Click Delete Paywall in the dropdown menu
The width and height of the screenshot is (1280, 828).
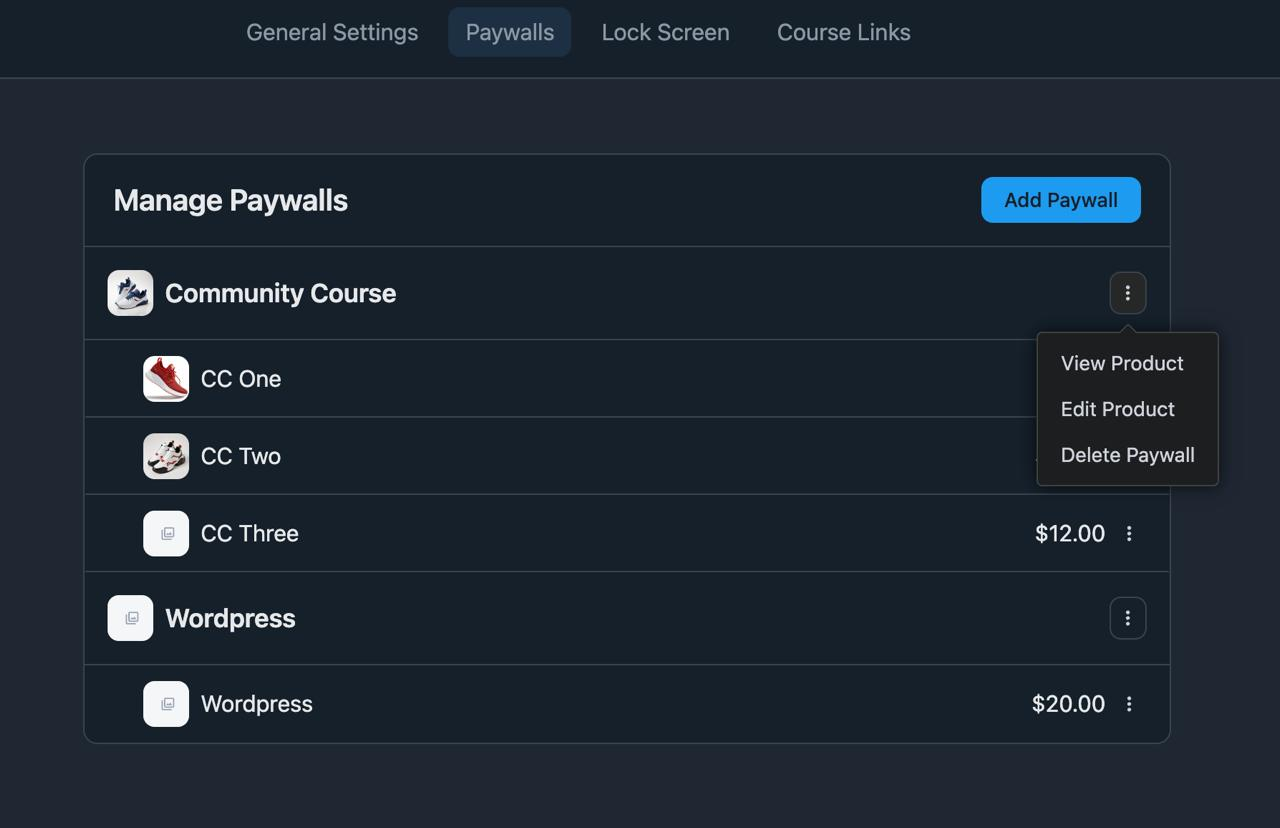(x=1128, y=455)
